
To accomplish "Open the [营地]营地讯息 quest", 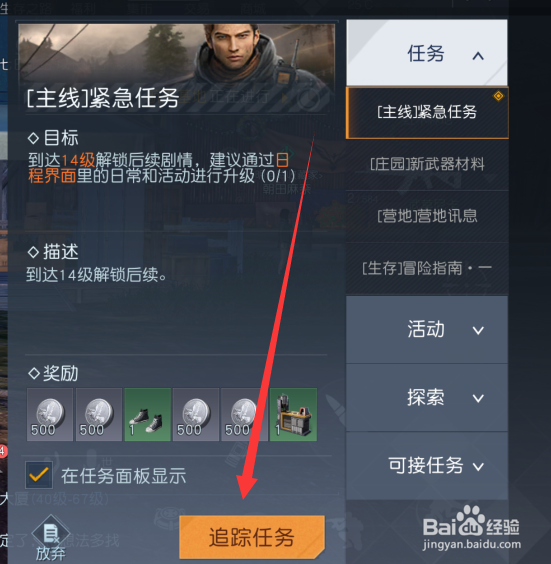I will (x=427, y=217).
